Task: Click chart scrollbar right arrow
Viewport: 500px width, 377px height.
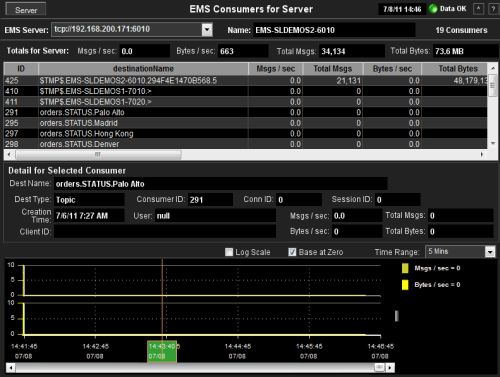Action: pyautogui.click(x=390, y=368)
